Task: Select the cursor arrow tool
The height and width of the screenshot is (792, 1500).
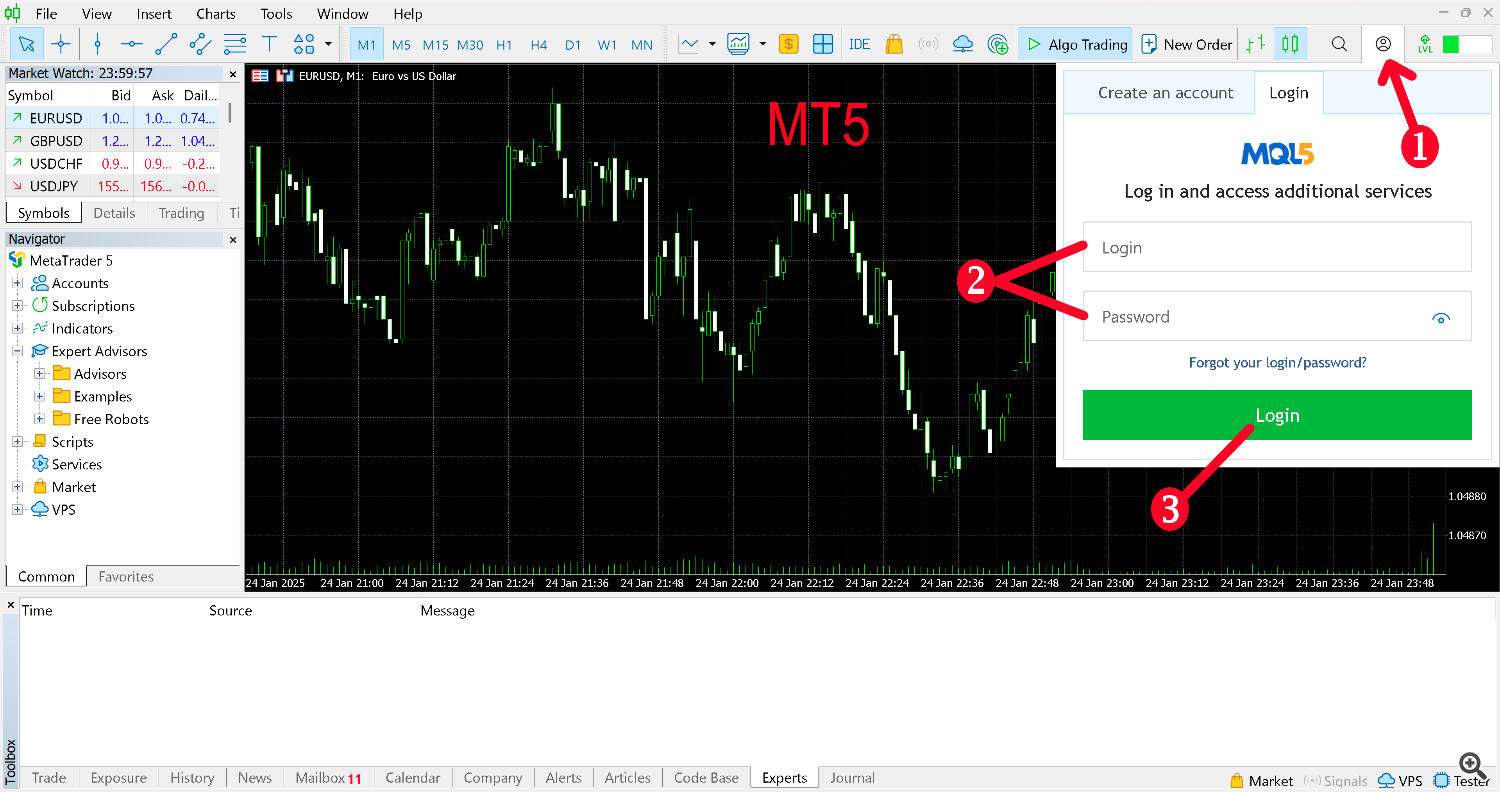Action: pos(27,44)
